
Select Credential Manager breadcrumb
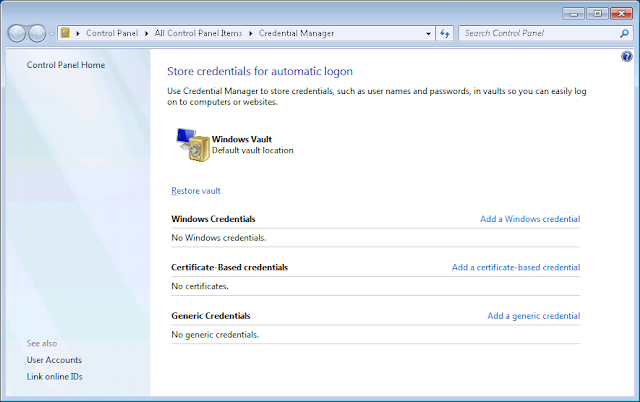pyautogui.click(x=296, y=33)
